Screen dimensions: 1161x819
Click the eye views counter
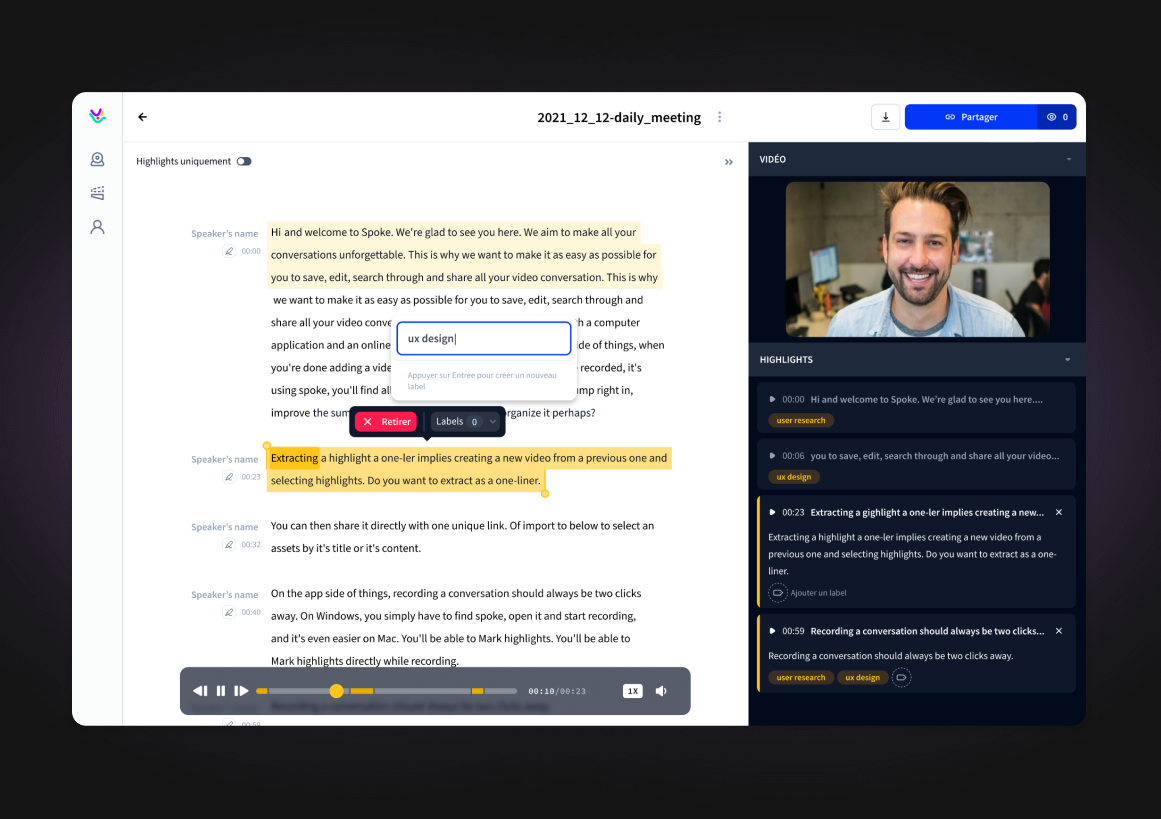click(1057, 117)
